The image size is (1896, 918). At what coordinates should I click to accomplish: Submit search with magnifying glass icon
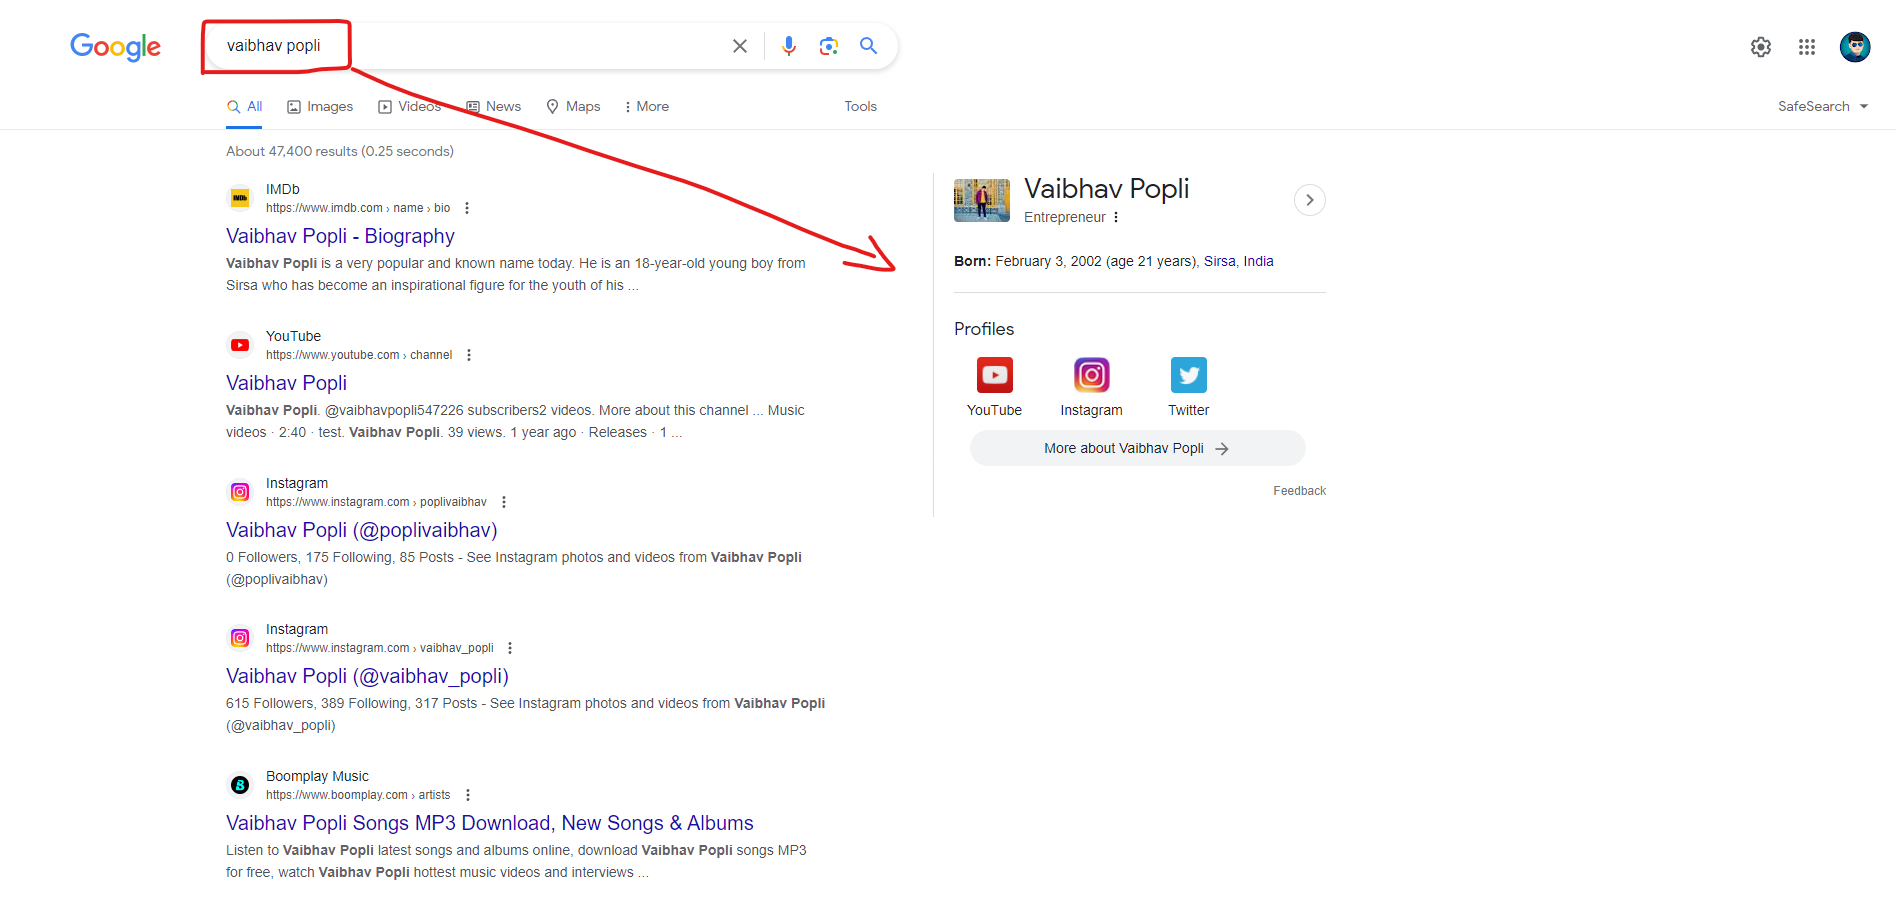click(x=869, y=46)
